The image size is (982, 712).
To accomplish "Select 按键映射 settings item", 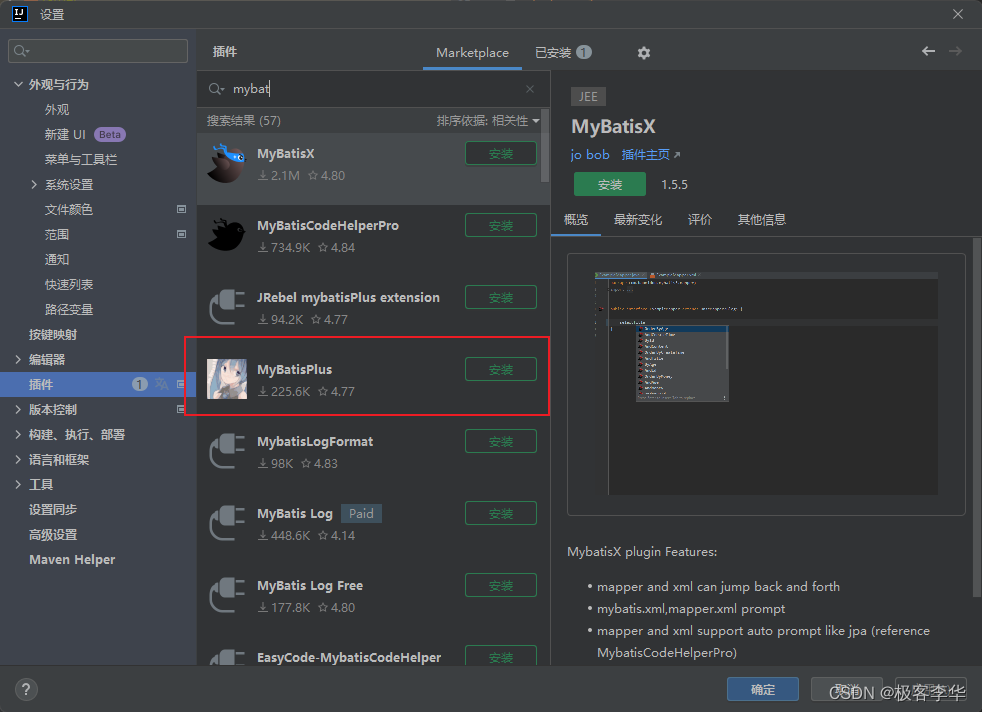I will point(53,334).
